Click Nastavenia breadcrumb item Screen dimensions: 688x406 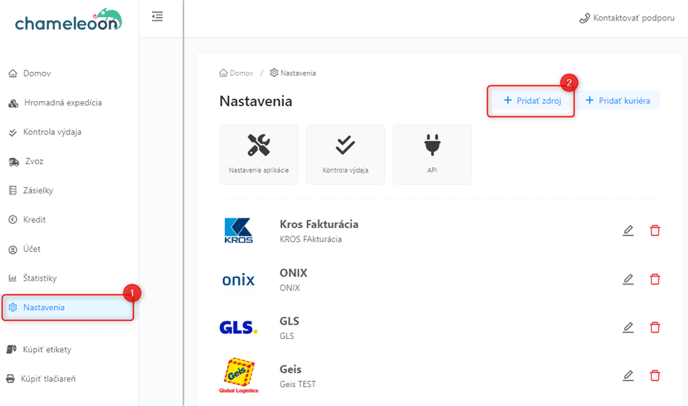293,73
